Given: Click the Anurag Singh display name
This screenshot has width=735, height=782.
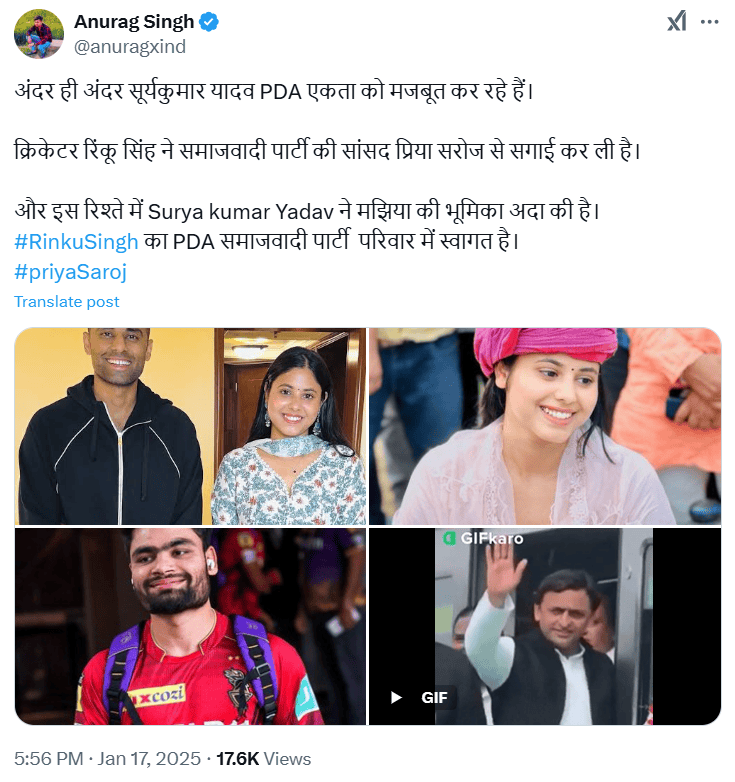Looking at the screenshot, I should coord(134,22).
